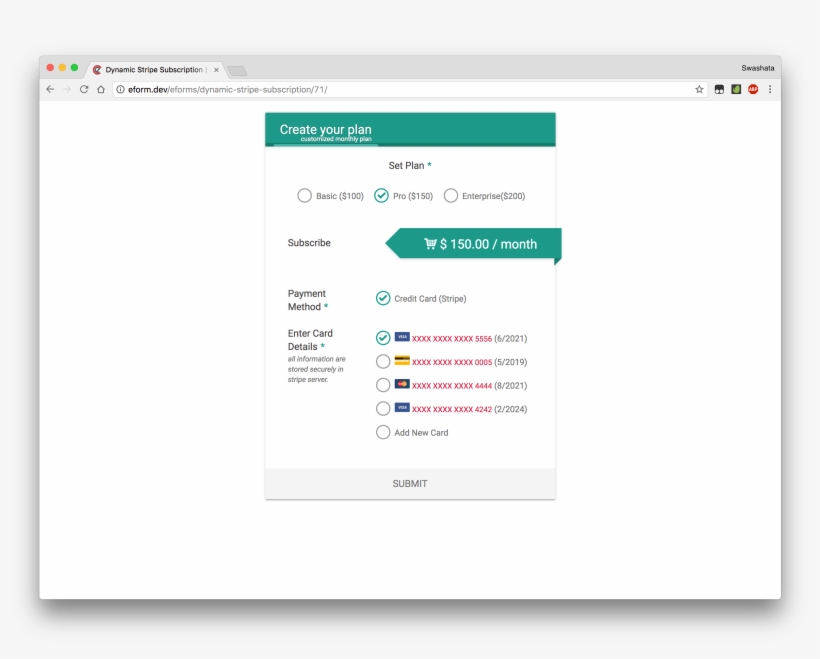
Task: Open Chrome's three-dot menu
Action: pos(769,89)
